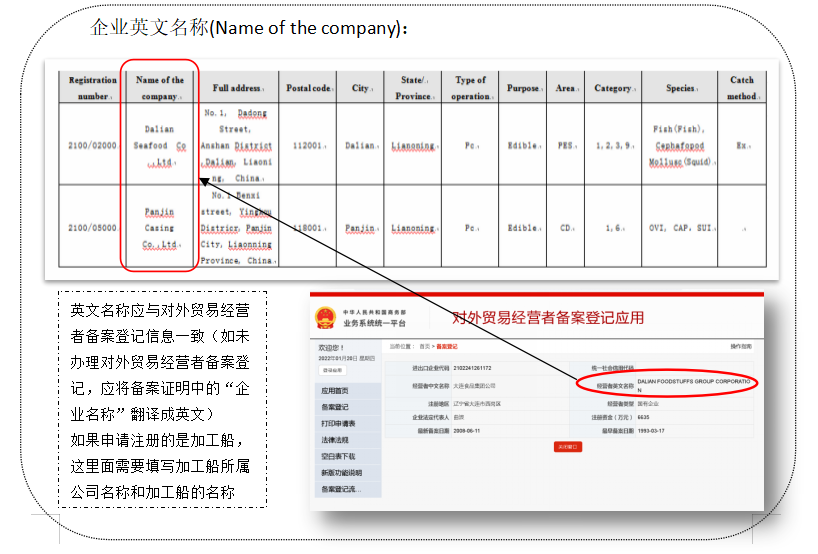The width and height of the screenshot is (818, 554).
Task: Open the 操作指南 link at top right
Action: pyautogui.click(x=741, y=346)
